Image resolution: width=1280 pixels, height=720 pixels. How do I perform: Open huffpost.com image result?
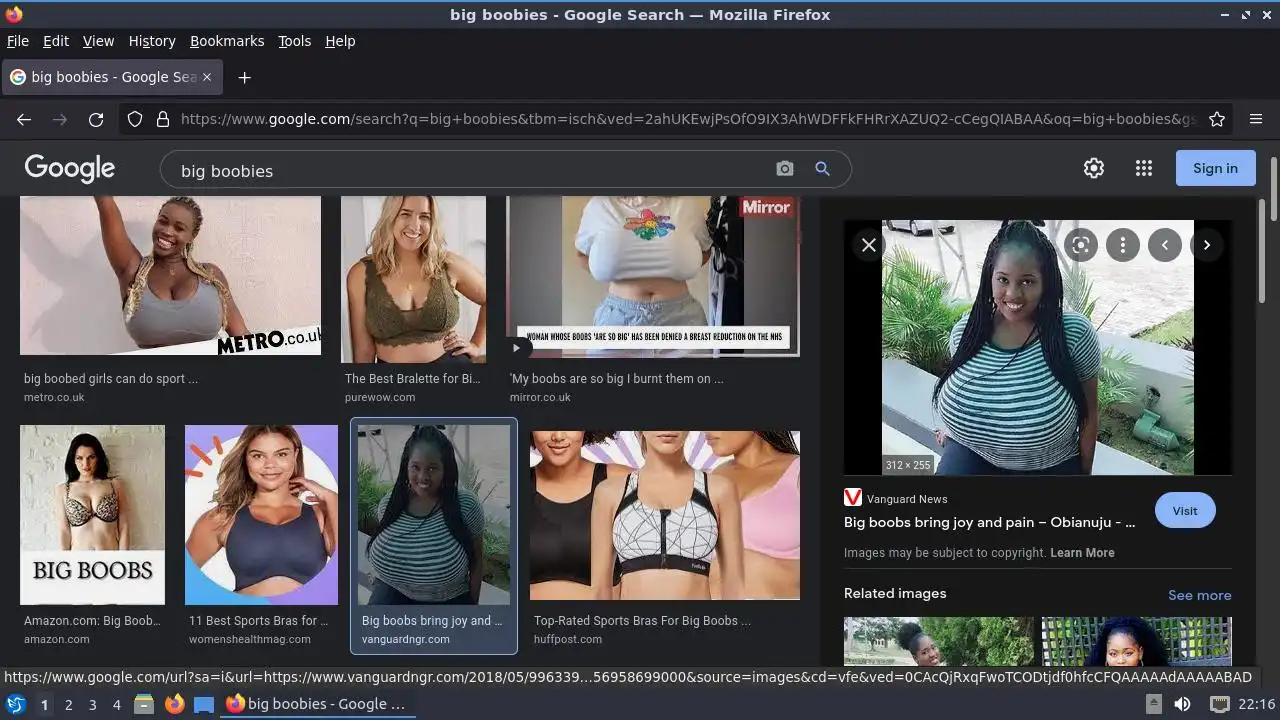click(x=665, y=515)
